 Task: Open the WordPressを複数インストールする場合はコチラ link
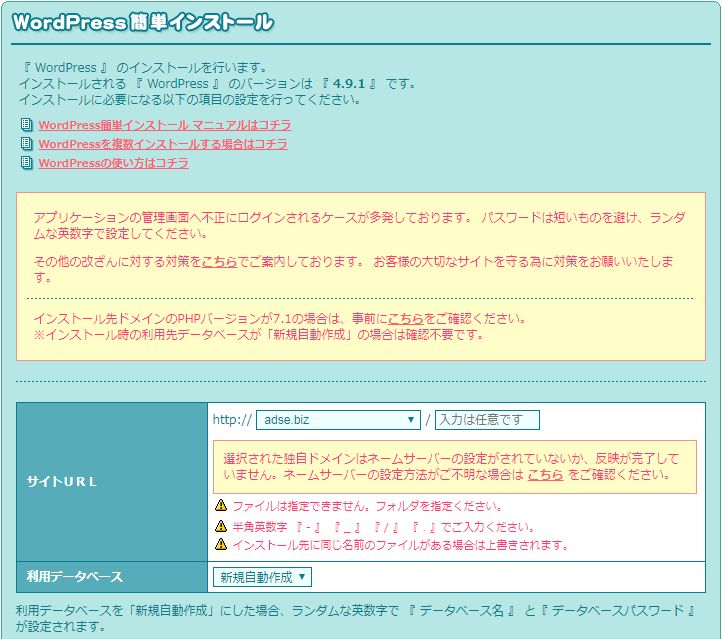[x=163, y=144]
